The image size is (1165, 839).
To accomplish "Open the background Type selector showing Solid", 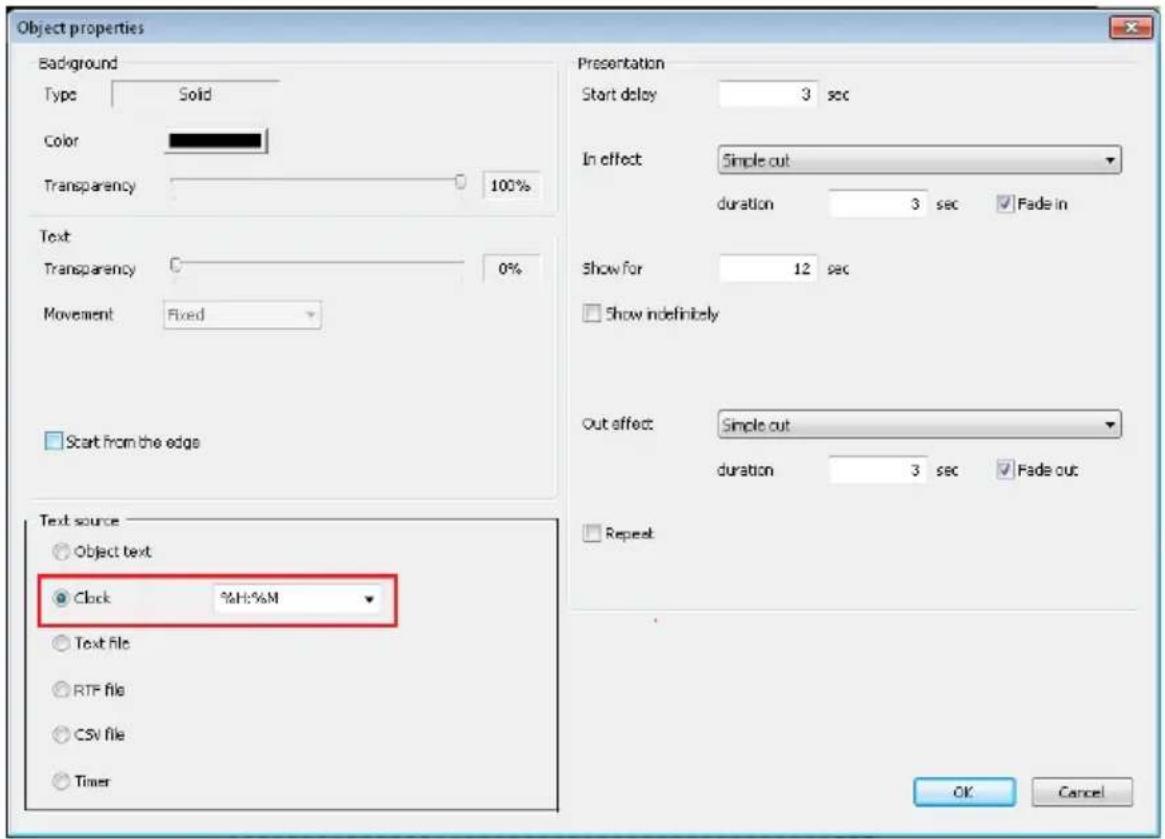I will coord(195,94).
